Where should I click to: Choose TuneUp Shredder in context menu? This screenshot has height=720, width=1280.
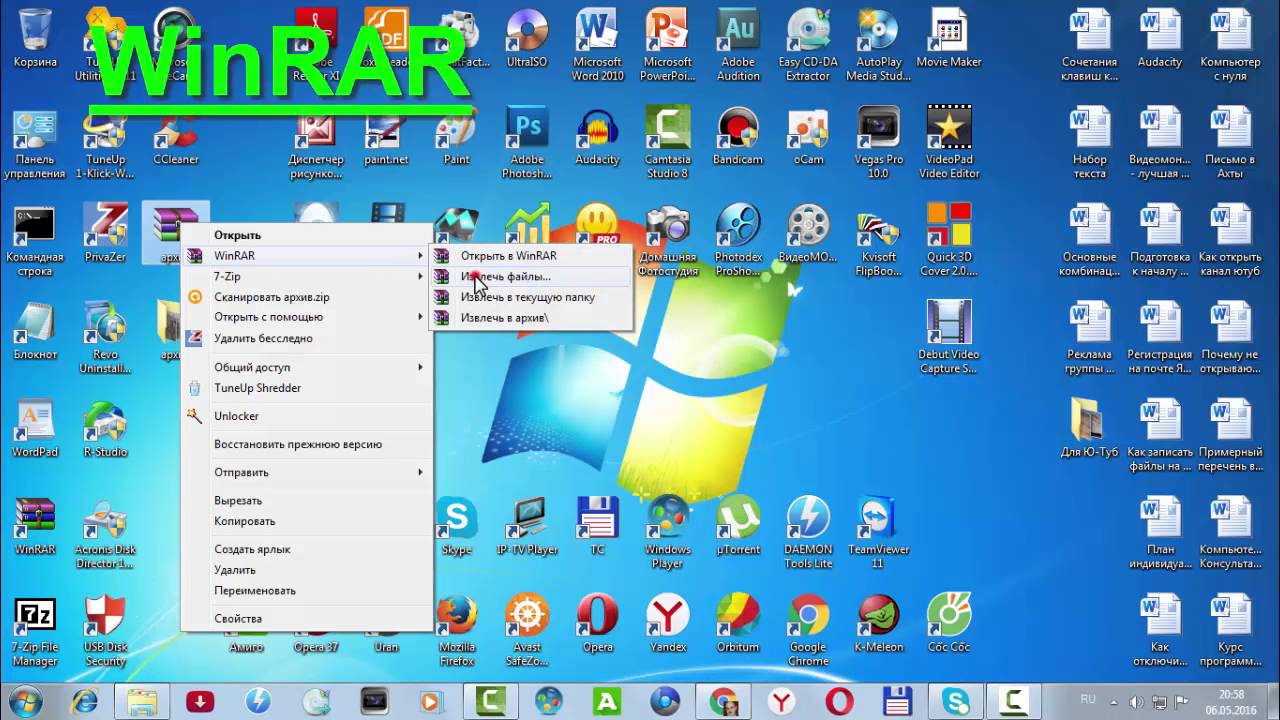307,388
